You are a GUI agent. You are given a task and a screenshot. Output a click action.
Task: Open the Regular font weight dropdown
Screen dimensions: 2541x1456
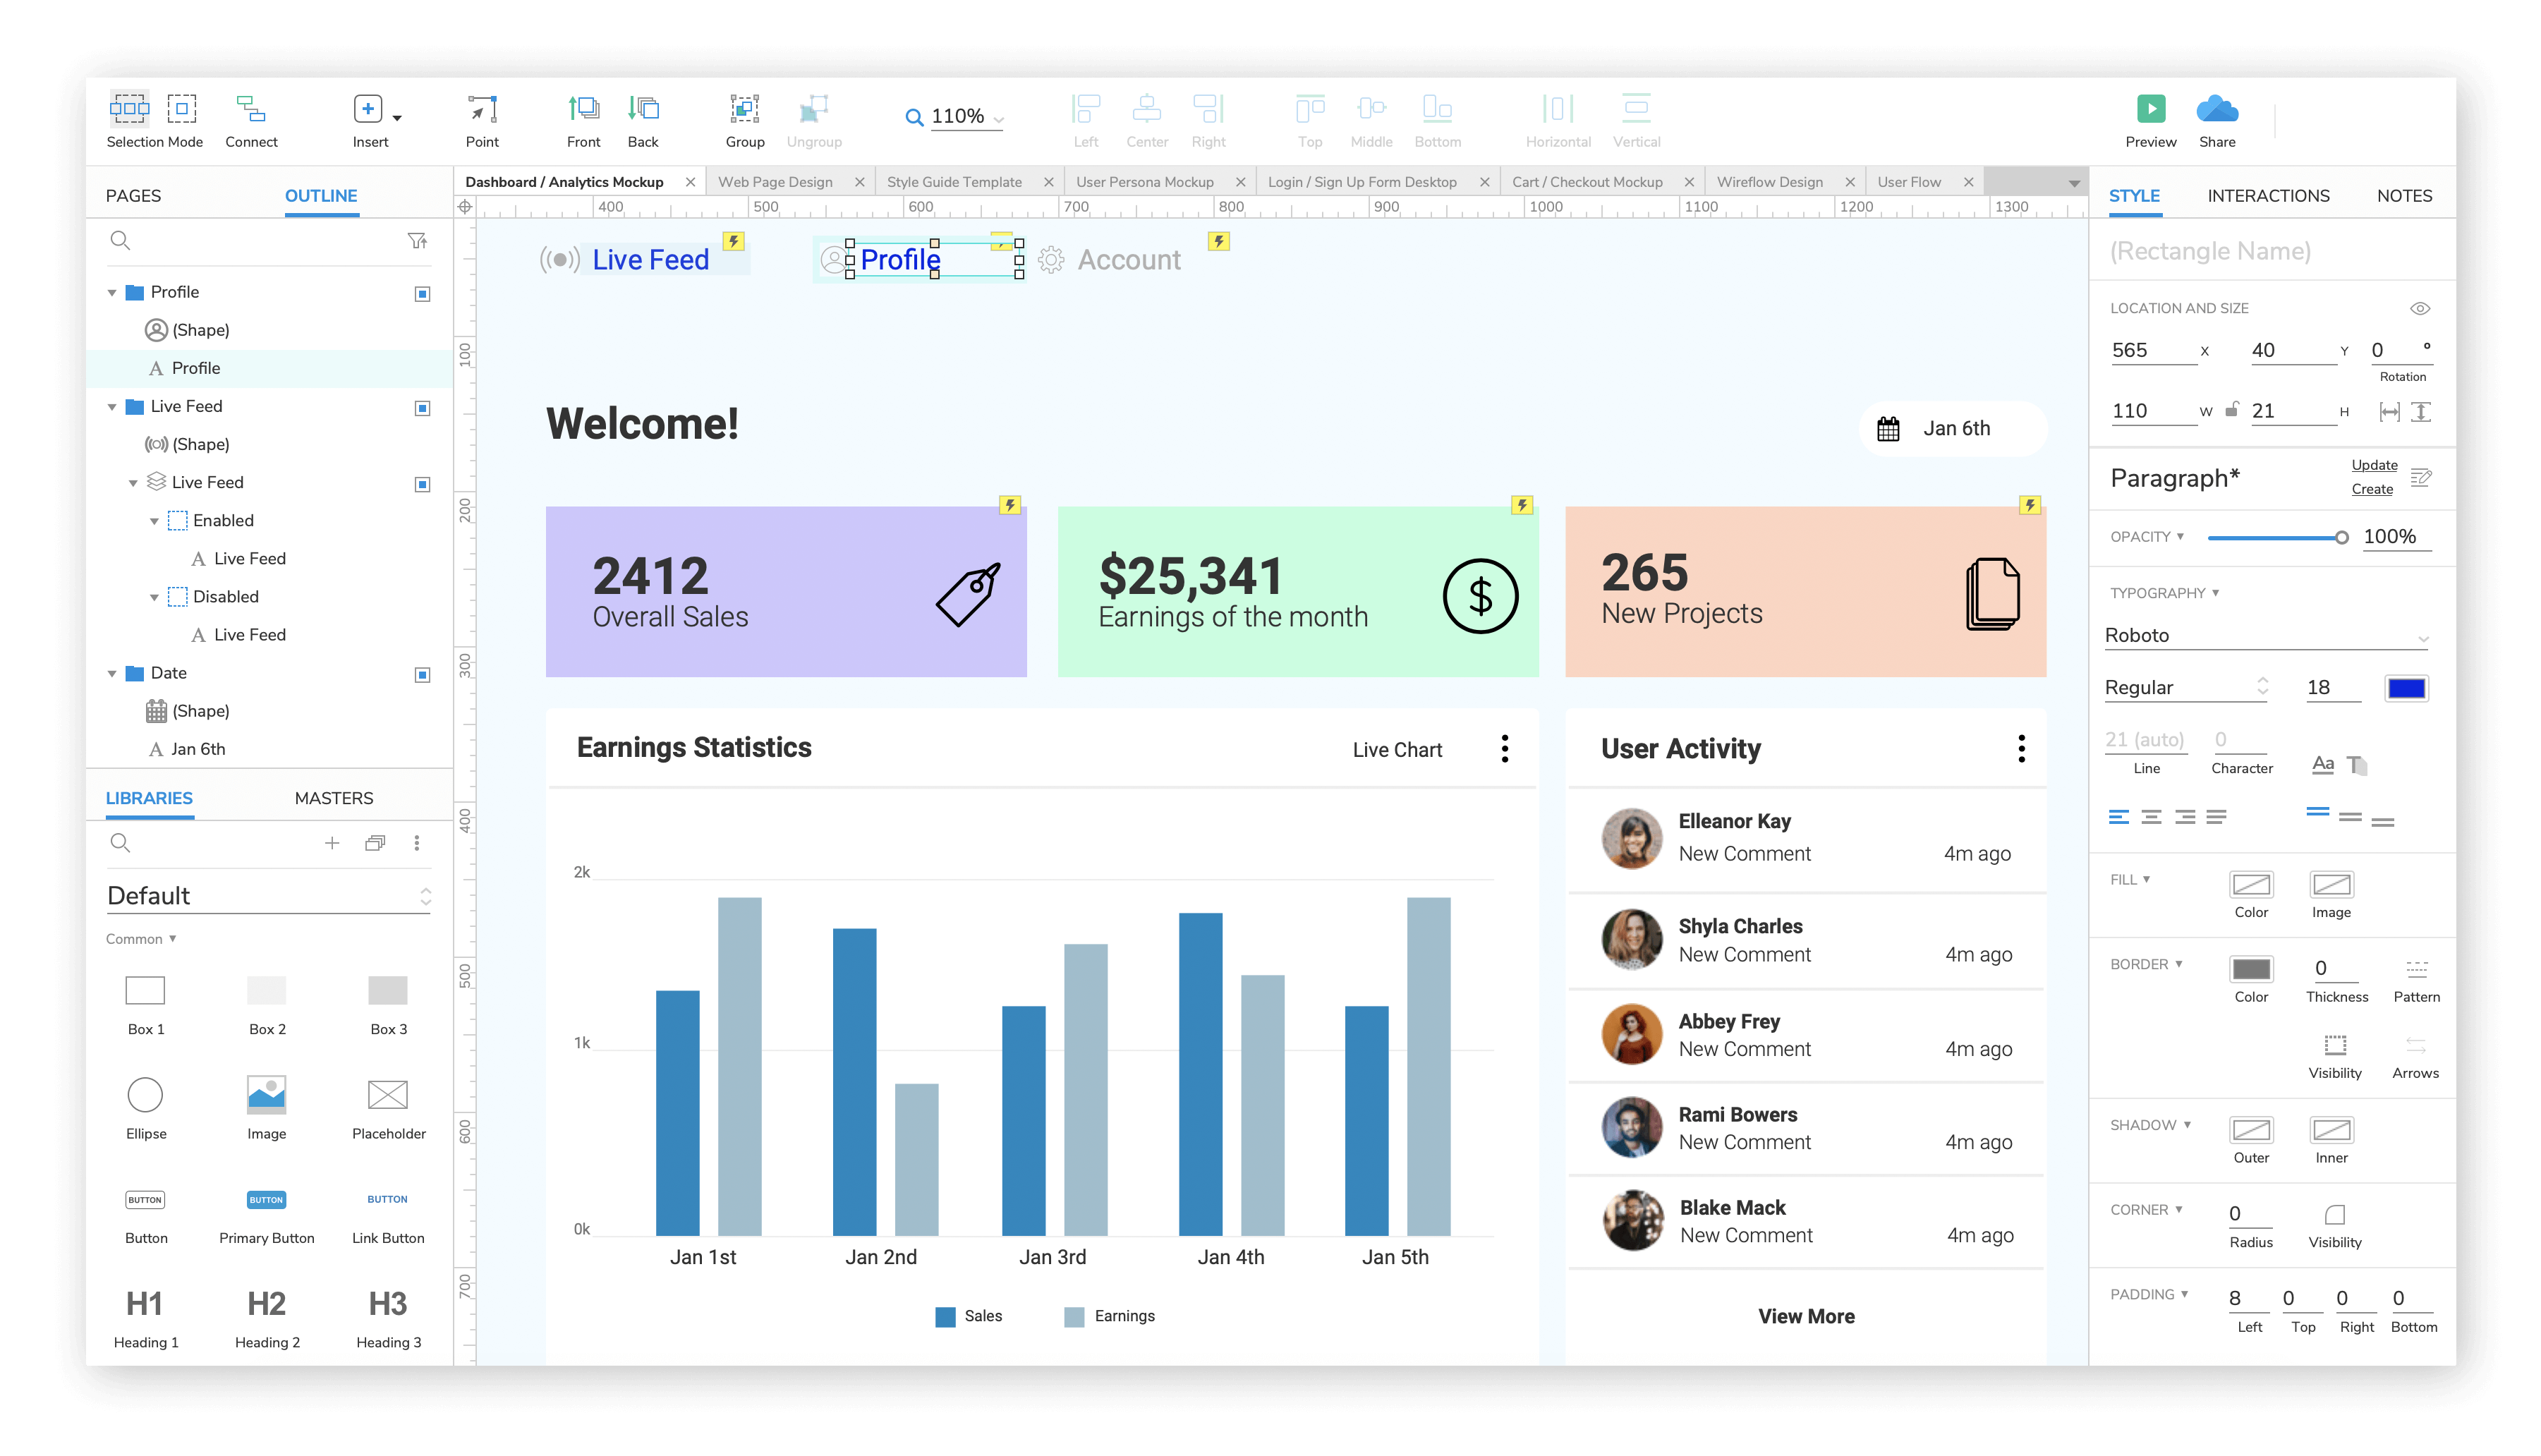pos(2186,688)
